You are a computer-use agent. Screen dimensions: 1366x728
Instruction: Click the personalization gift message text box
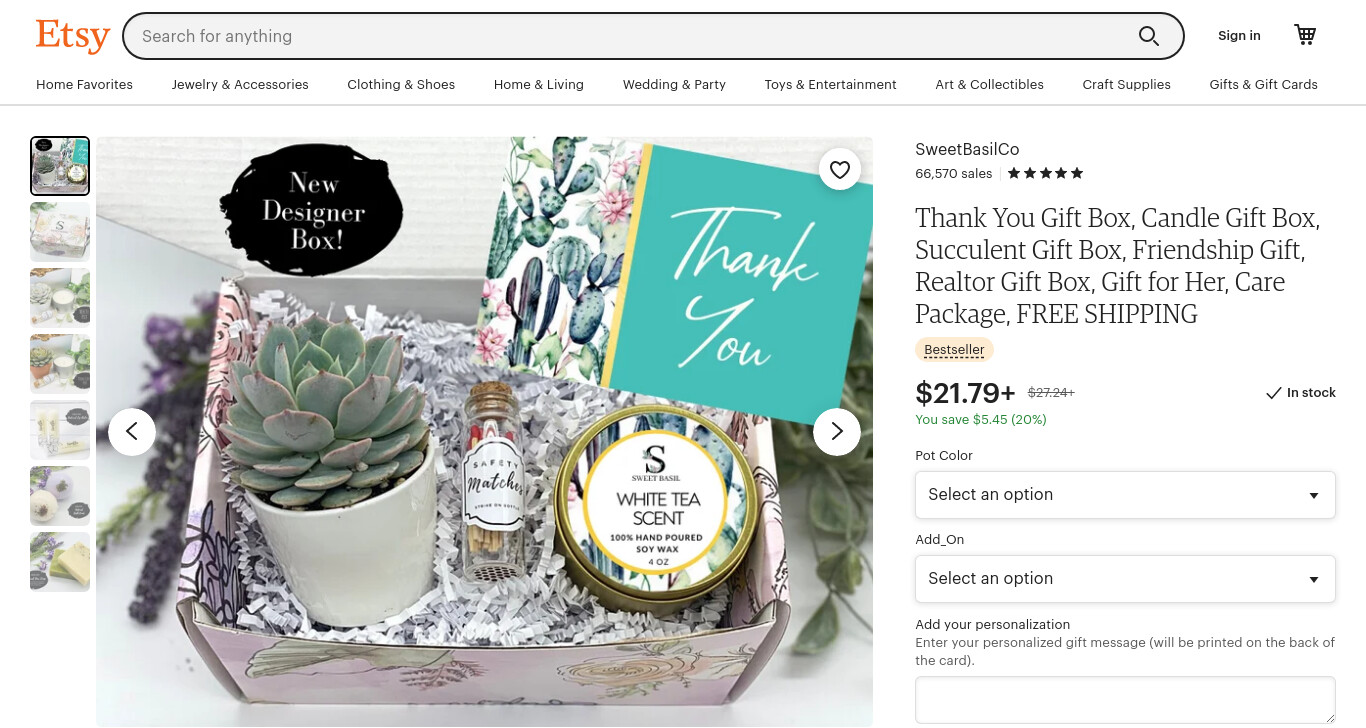[x=1125, y=700]
